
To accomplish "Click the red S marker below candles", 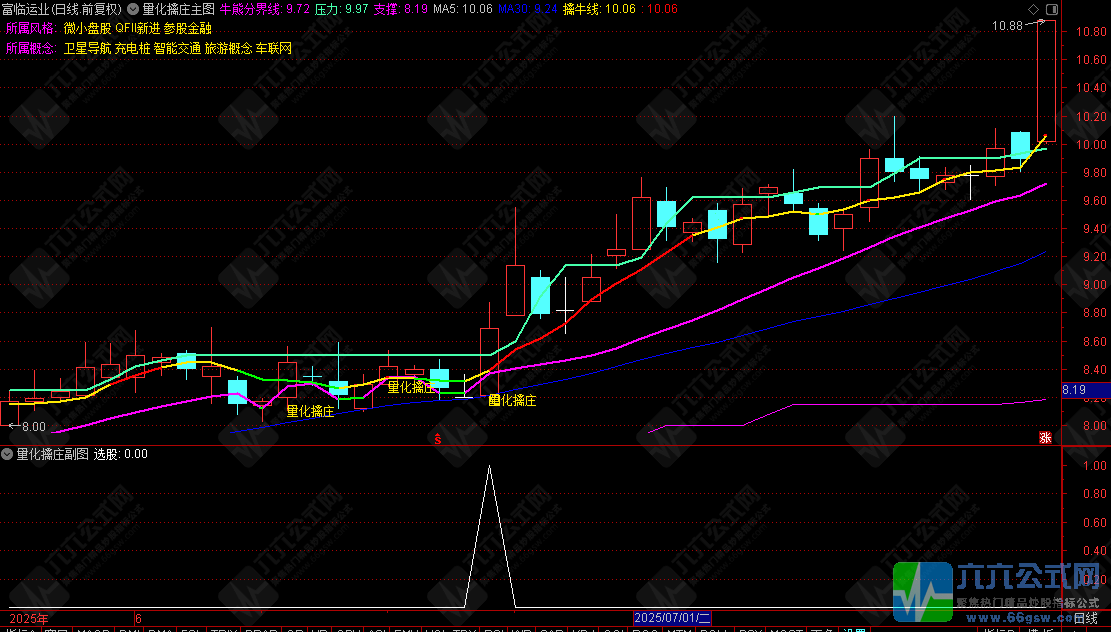I will coord(438,439).
